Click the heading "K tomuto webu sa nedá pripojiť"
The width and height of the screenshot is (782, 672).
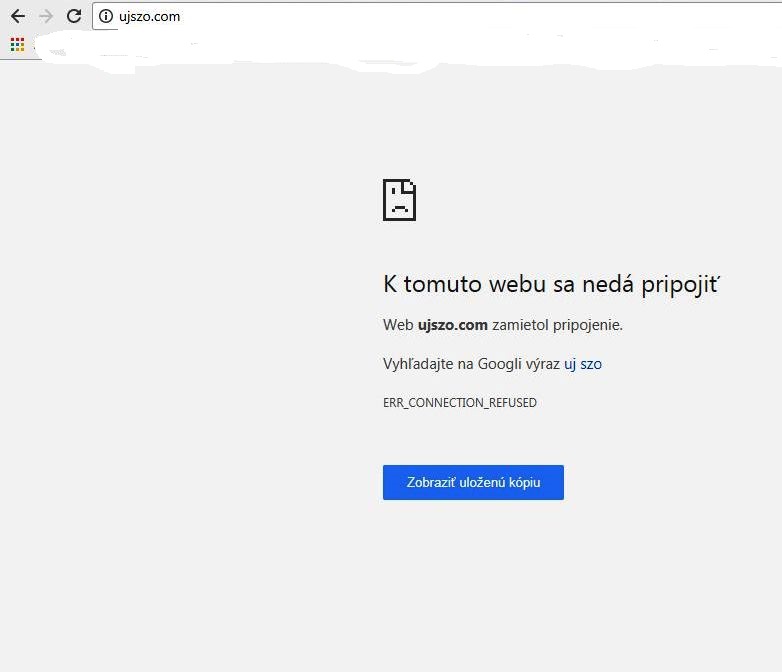coord(551,284)
